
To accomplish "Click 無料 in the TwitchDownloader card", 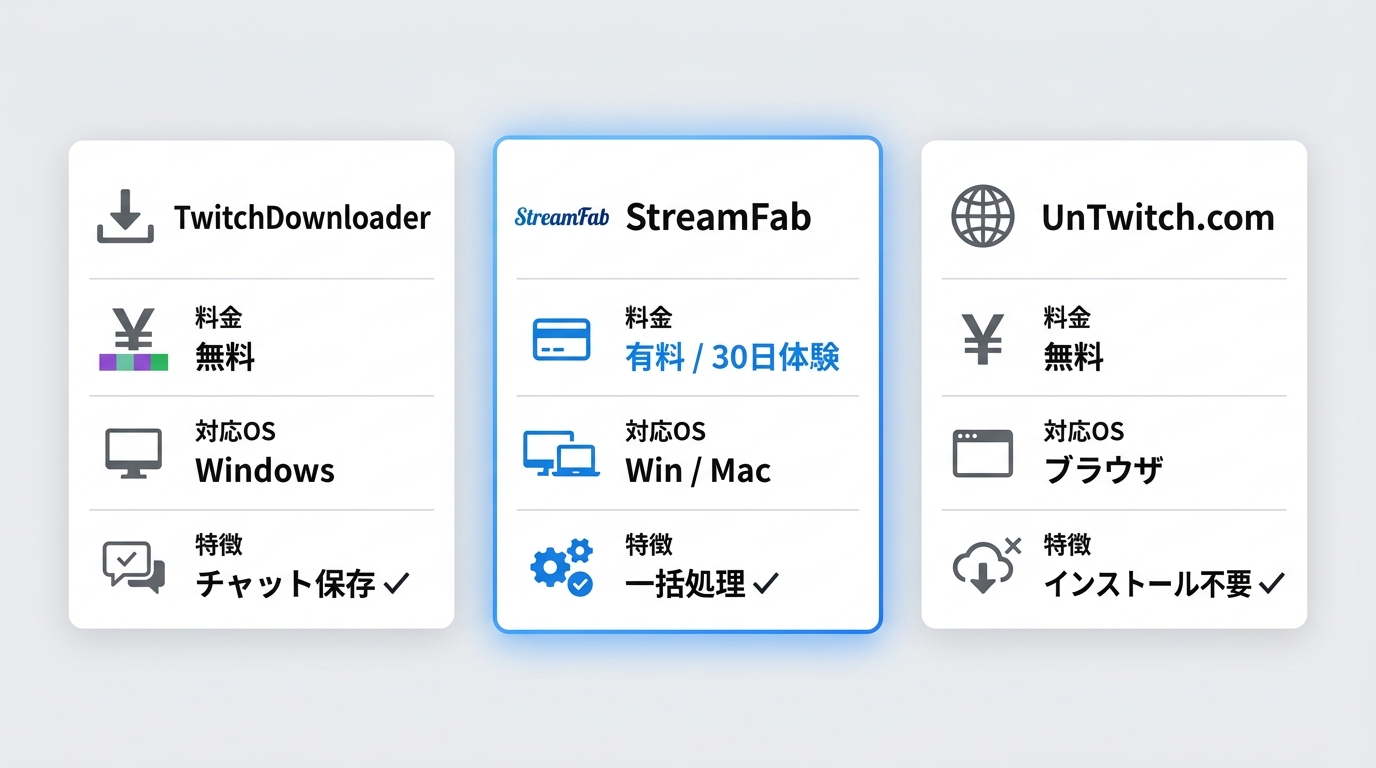I will coord(225,356).
